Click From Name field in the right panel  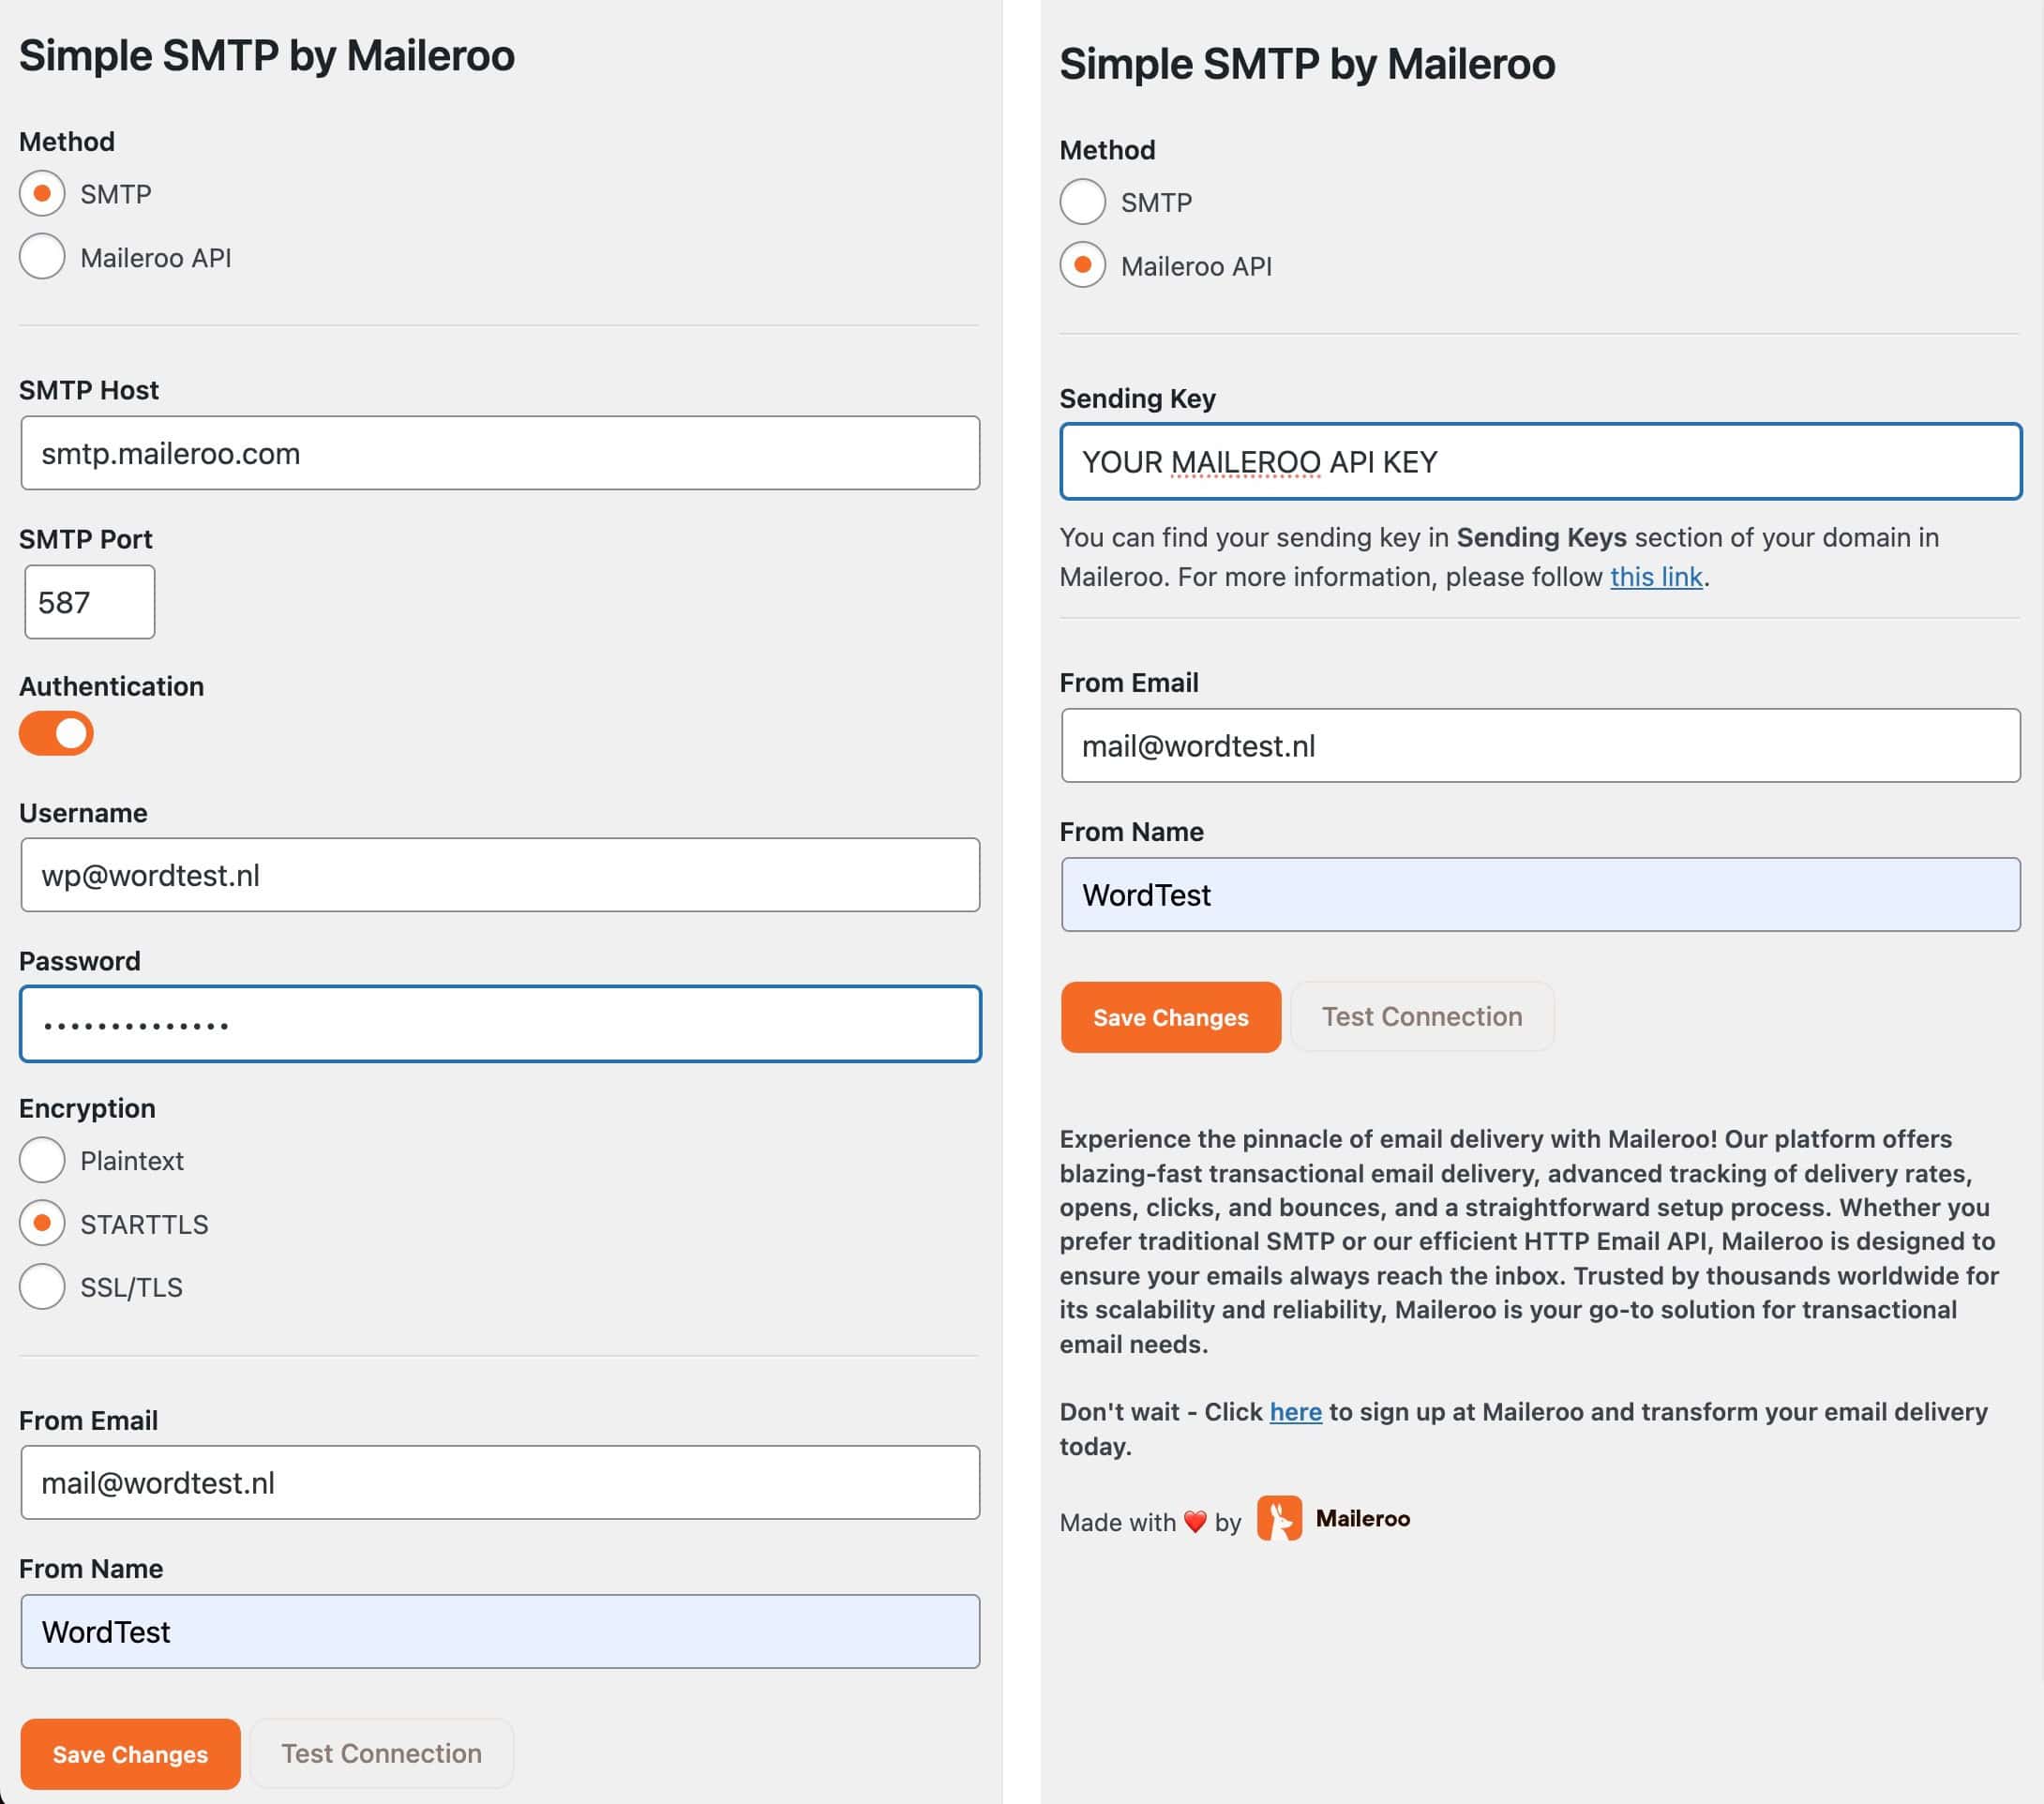coord(1541,894)
